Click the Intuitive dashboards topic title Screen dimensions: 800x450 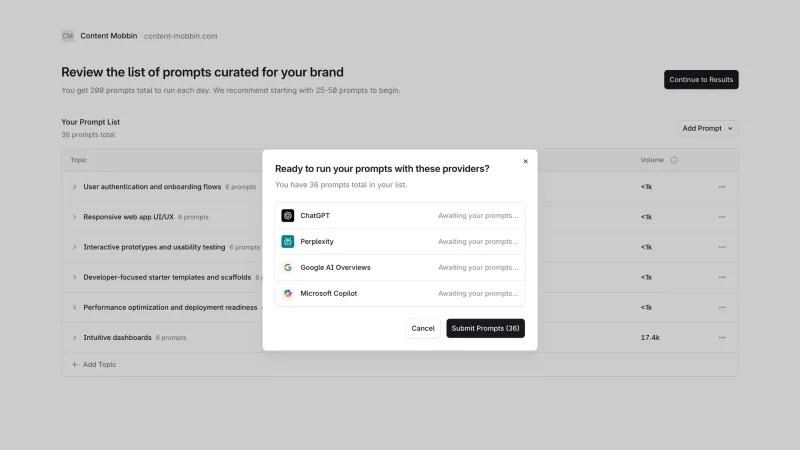click(x=117, y=337)
